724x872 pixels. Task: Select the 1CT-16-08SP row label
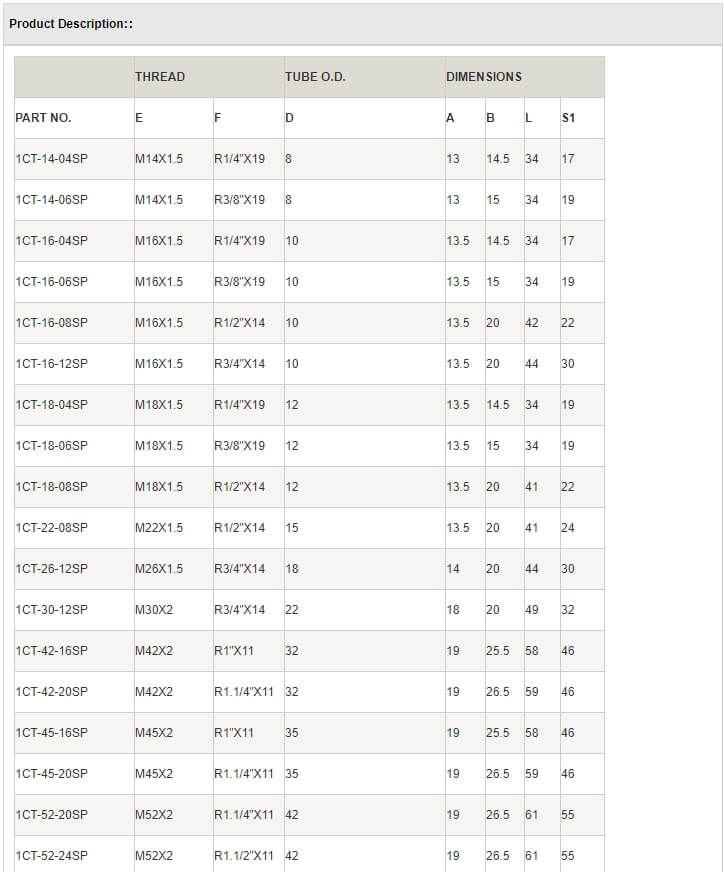[52, 323]
